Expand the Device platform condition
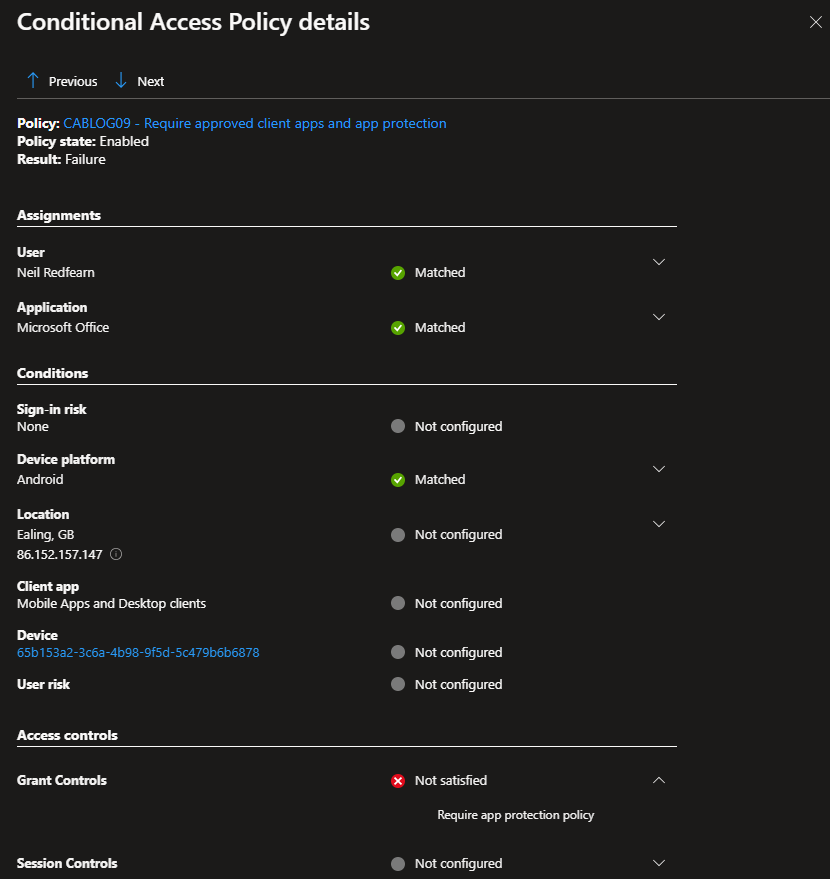The image size is (830, 879). (658, 469)
